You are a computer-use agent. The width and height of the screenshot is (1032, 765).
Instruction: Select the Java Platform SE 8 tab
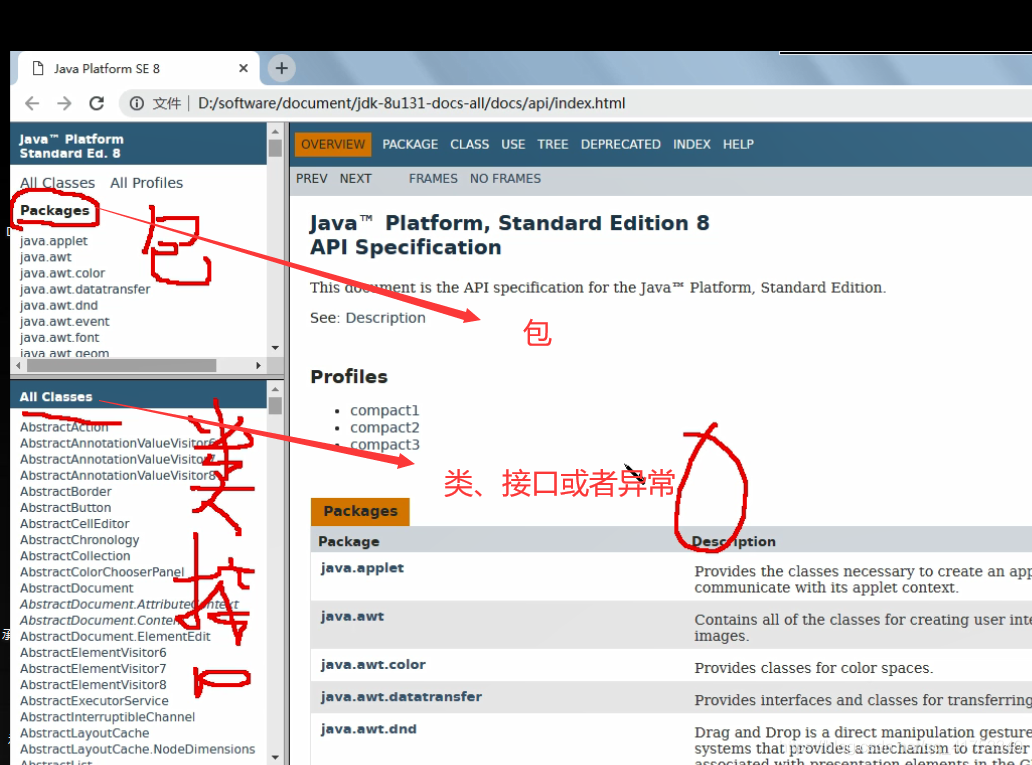tap(138, 68)
